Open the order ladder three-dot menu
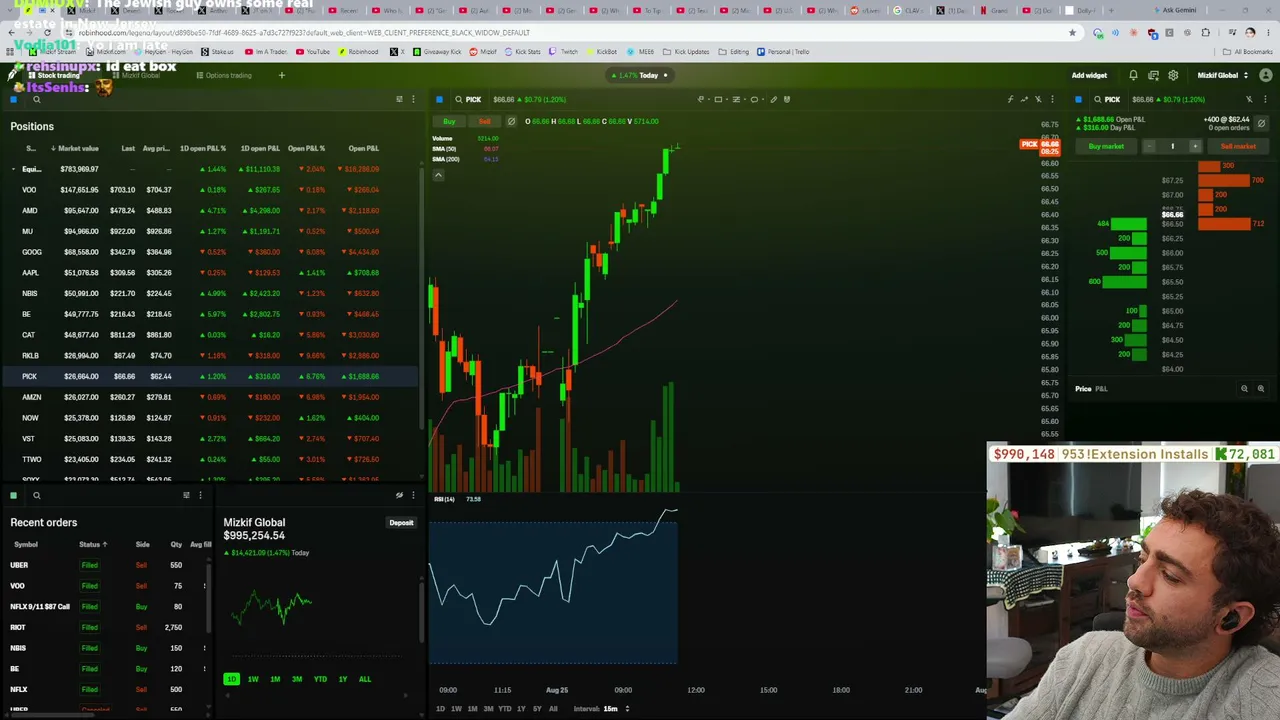 tap(1264, 99)
